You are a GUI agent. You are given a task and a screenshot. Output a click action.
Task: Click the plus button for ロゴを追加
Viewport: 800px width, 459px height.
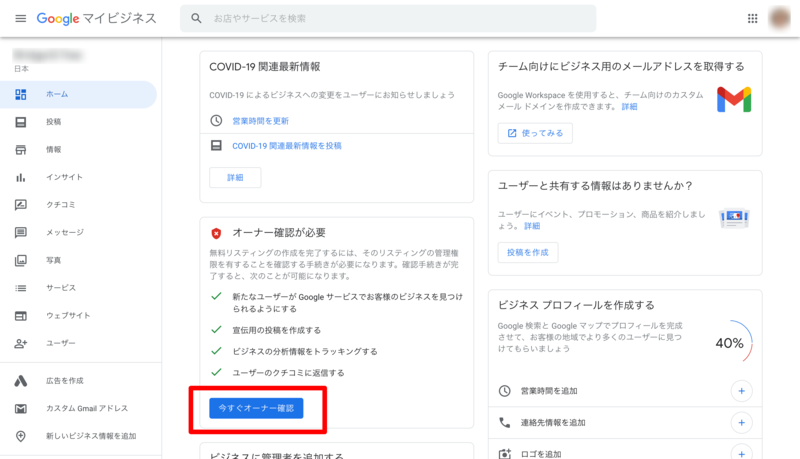(x=741, y=453)
